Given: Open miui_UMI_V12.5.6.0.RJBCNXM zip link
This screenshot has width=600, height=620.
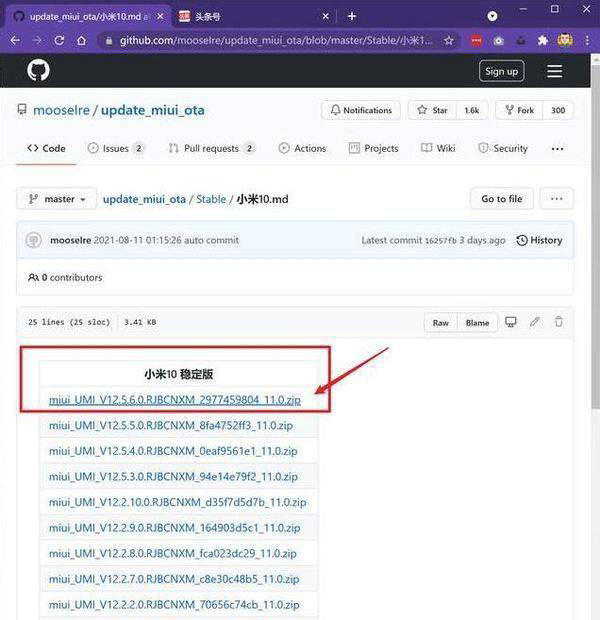Looking at the screenshot, I should coord(175,400).
